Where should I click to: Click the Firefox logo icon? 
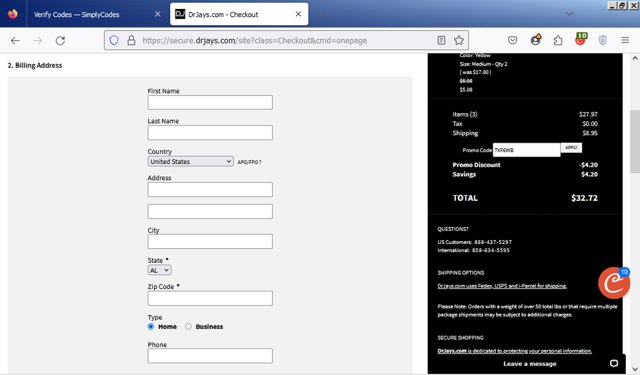click(13, 14)
